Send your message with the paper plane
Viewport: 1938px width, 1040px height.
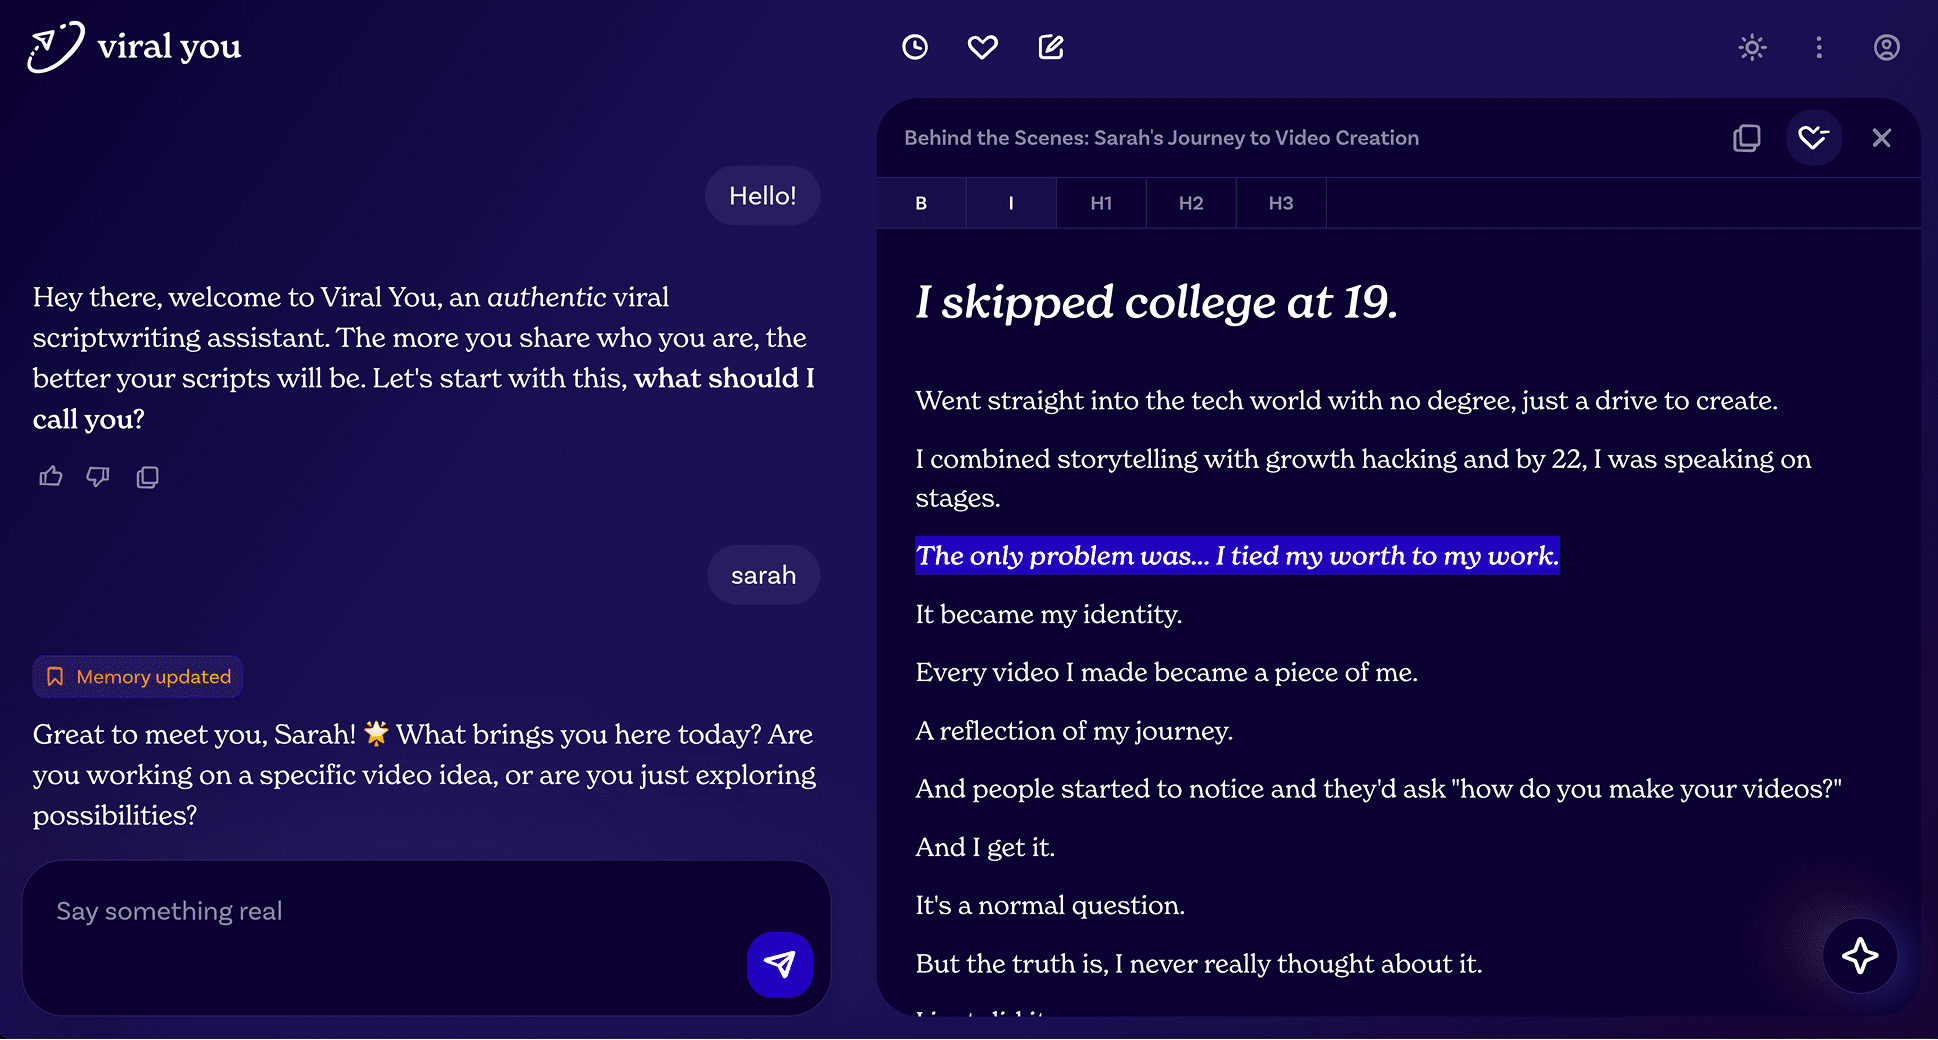pyautogui.click(x=780, y=965)
